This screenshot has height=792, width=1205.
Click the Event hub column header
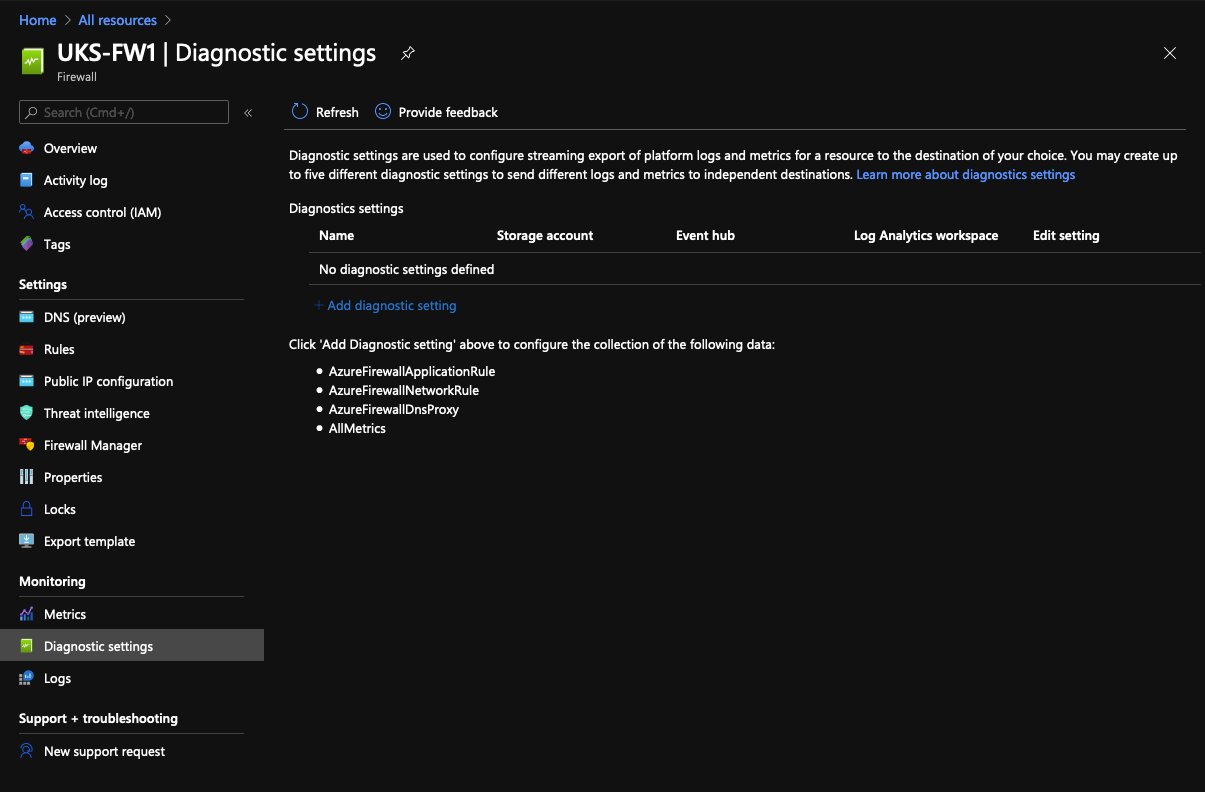pos(705,235)
